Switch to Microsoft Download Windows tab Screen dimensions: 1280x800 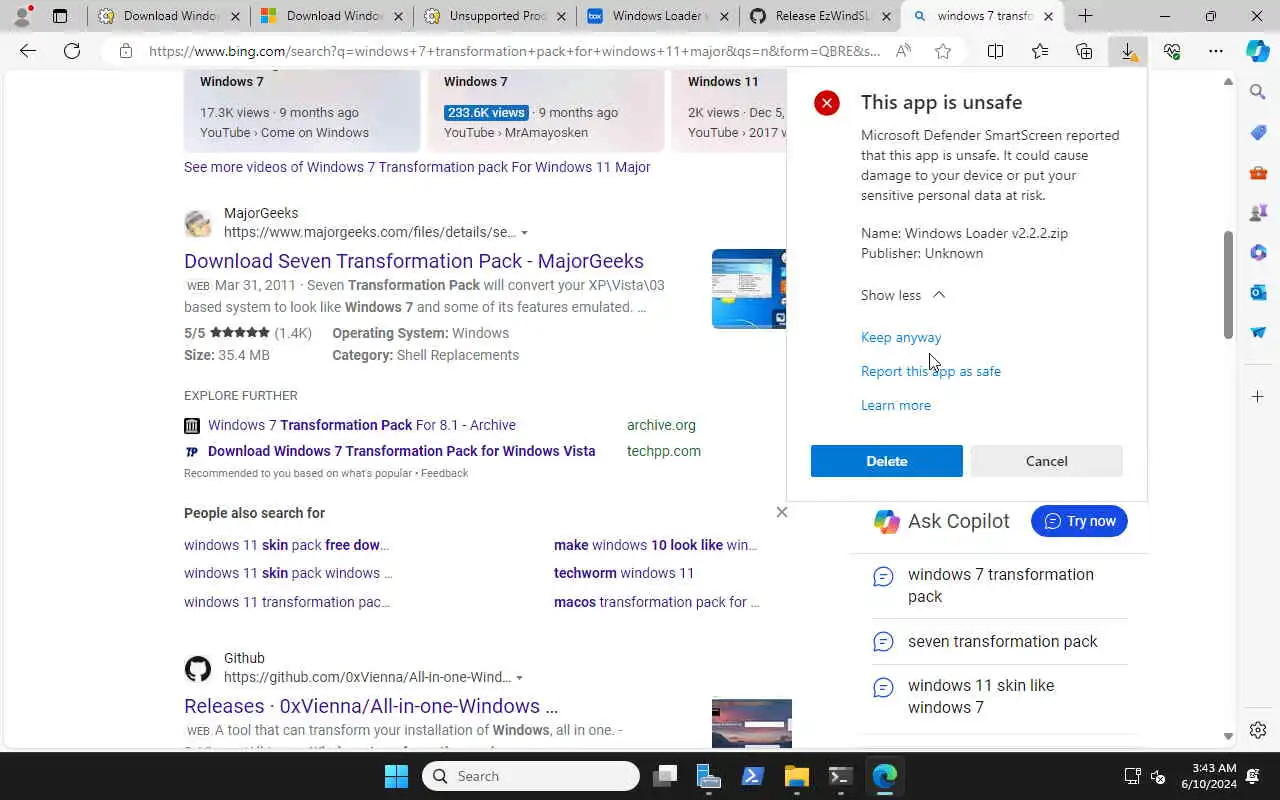tap(332, 16)
